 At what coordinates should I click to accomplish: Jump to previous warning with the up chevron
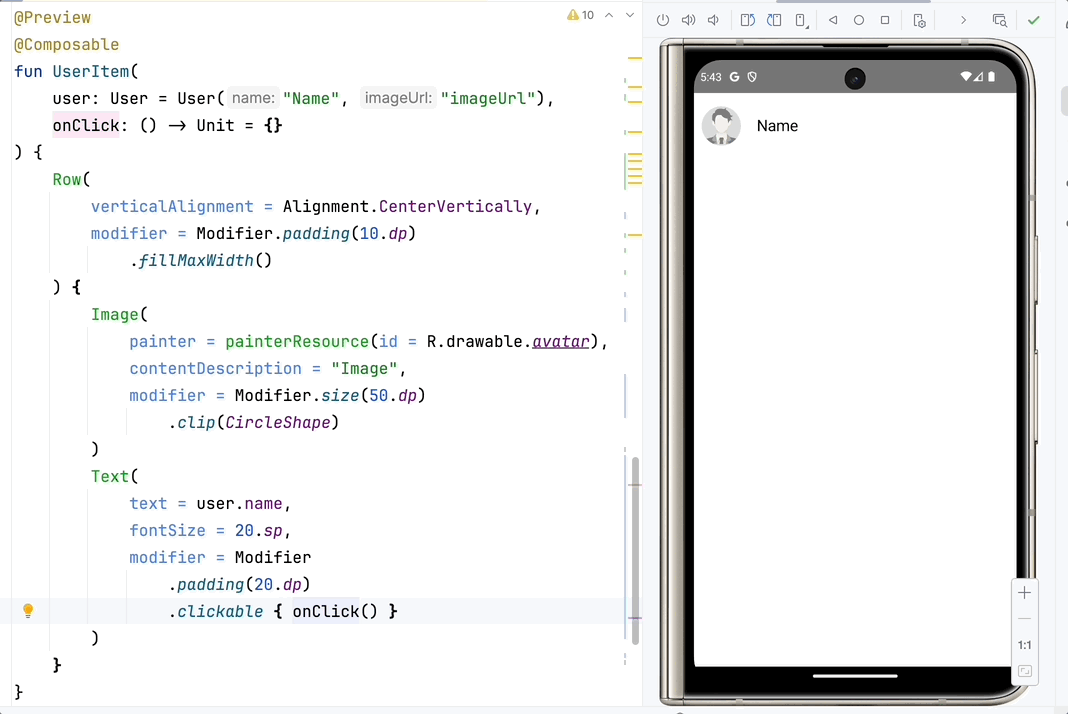pyautogui.click(x=608, y=16)
